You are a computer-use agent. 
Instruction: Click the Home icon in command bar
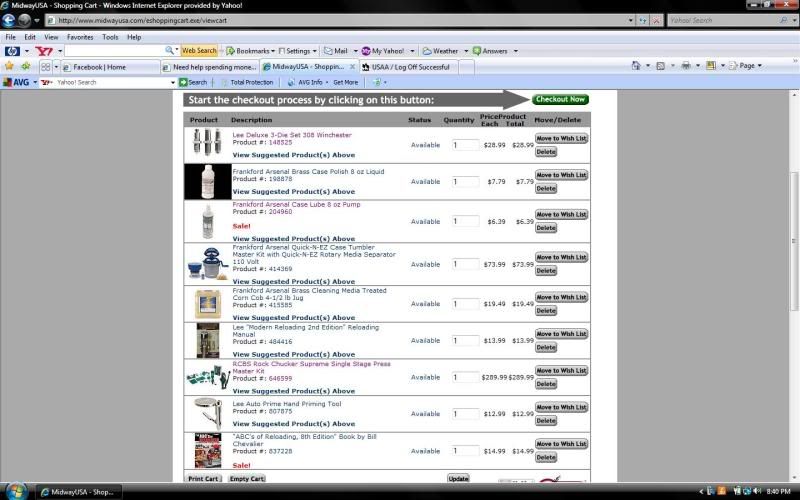pos(636,65)
